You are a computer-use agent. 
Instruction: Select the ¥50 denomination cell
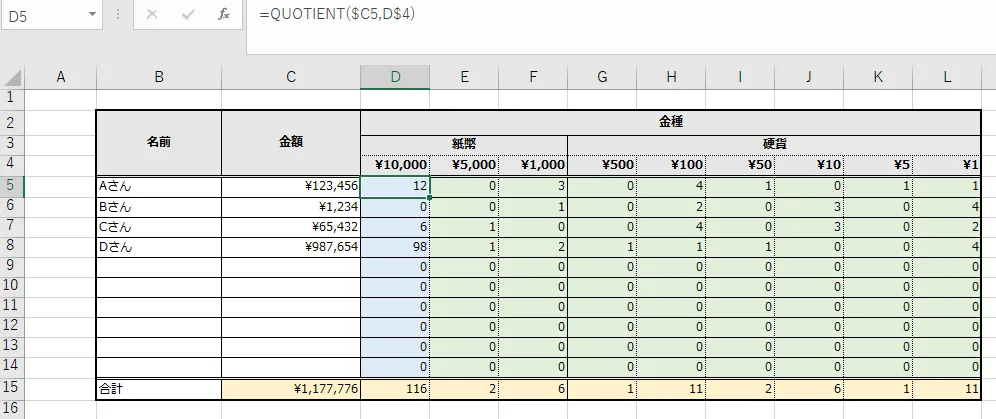(740, 165)
